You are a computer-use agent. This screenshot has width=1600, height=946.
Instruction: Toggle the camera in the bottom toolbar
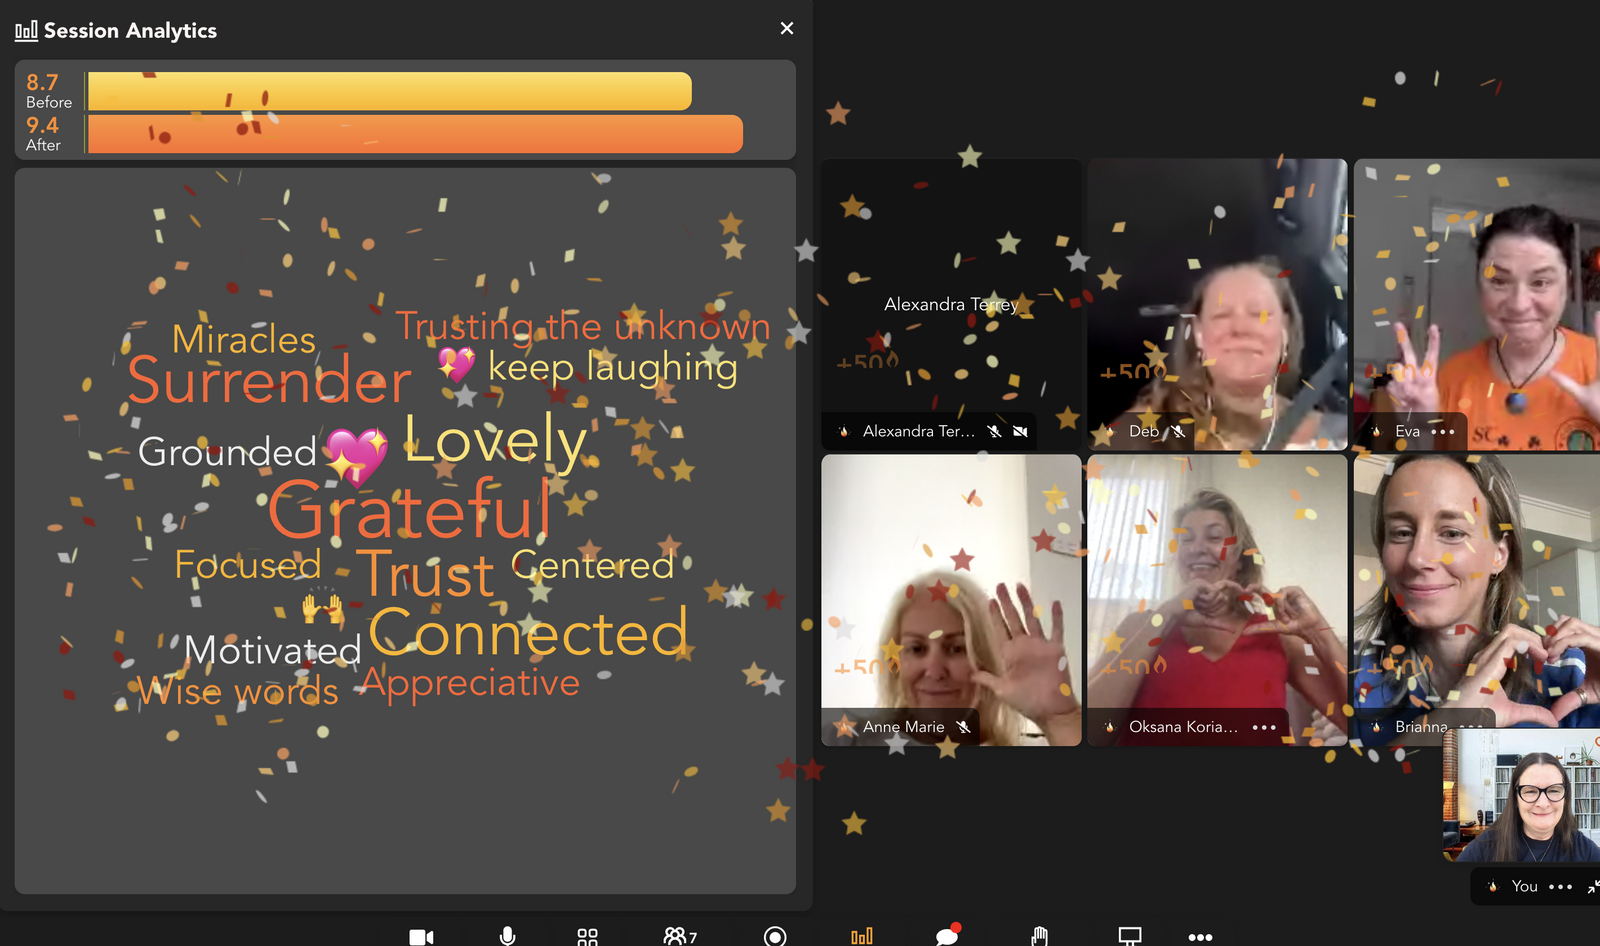[x=421, y=937]
